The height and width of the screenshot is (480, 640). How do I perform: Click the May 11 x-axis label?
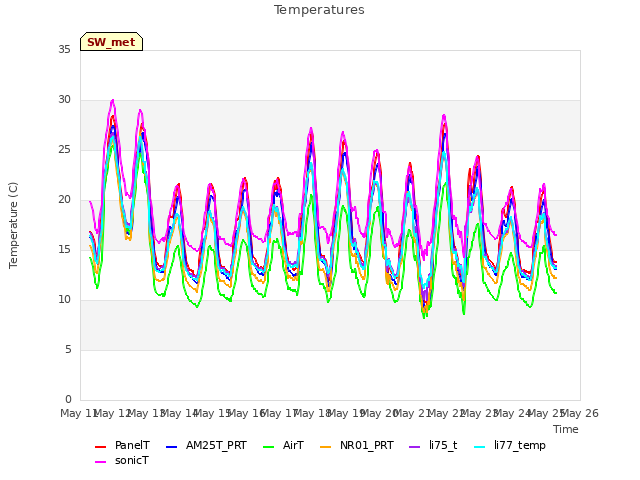point(78,413)
